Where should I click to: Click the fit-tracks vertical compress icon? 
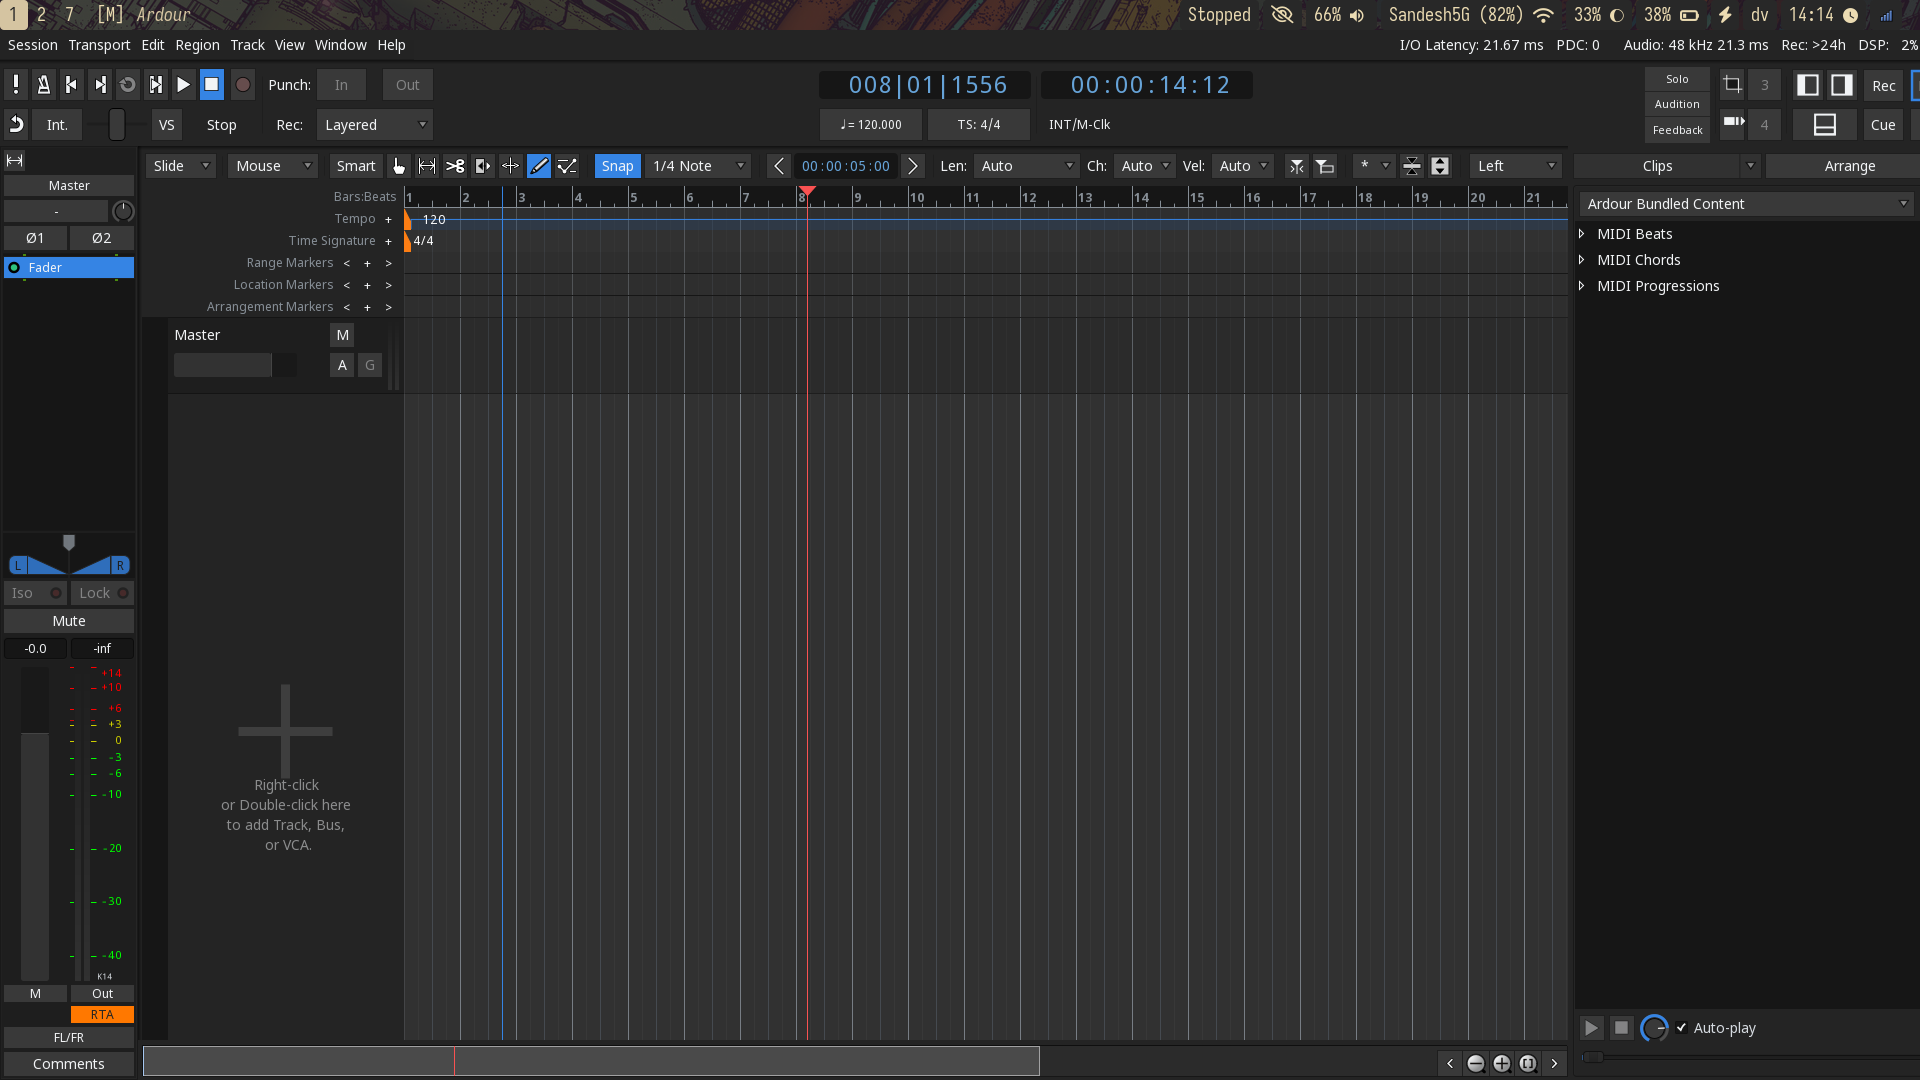[1412, 166]
